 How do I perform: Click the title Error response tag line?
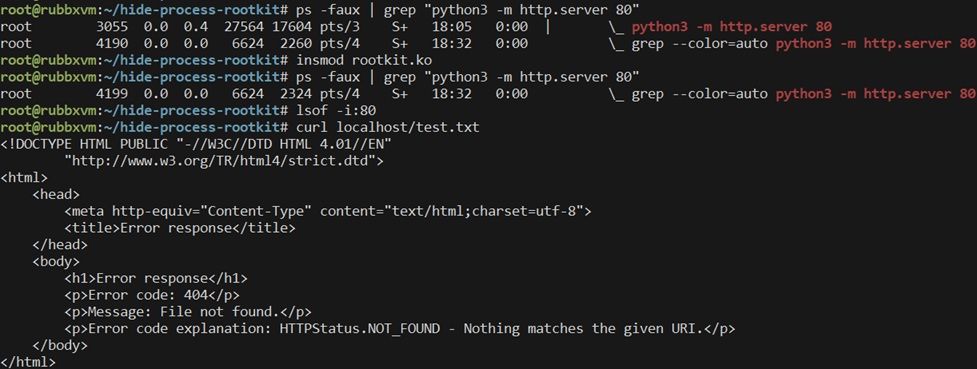click(179, 228)
